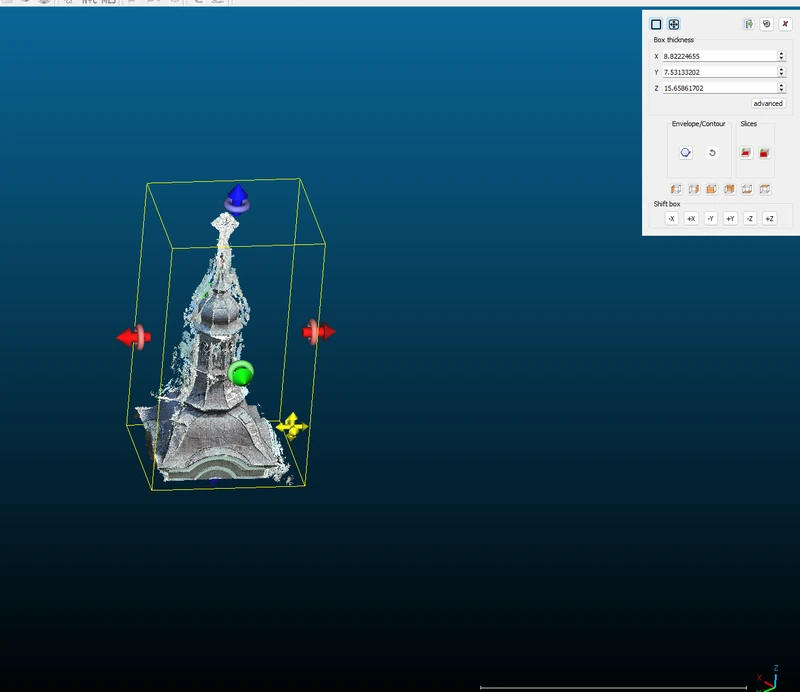Viewport: 800px width, 692px height.
Task: Shift the box along -Y
Action: coord(711,218)
